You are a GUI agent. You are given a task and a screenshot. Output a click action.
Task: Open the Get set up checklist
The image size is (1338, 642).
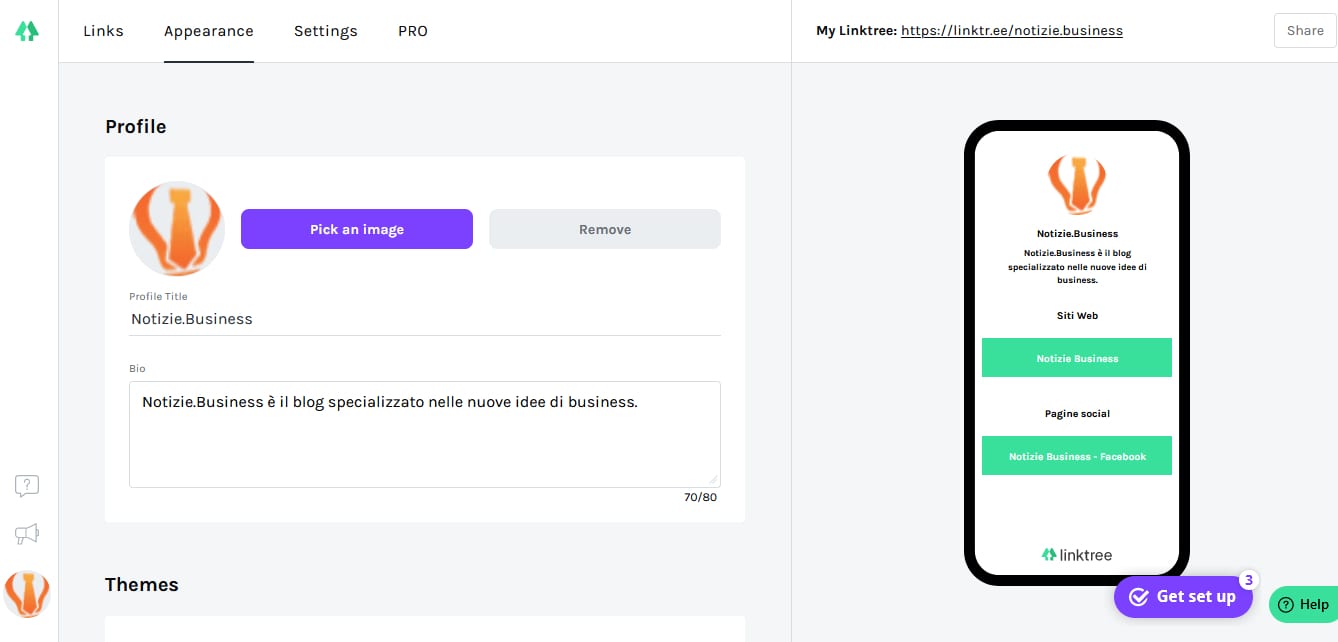[x=1183, y=597]
